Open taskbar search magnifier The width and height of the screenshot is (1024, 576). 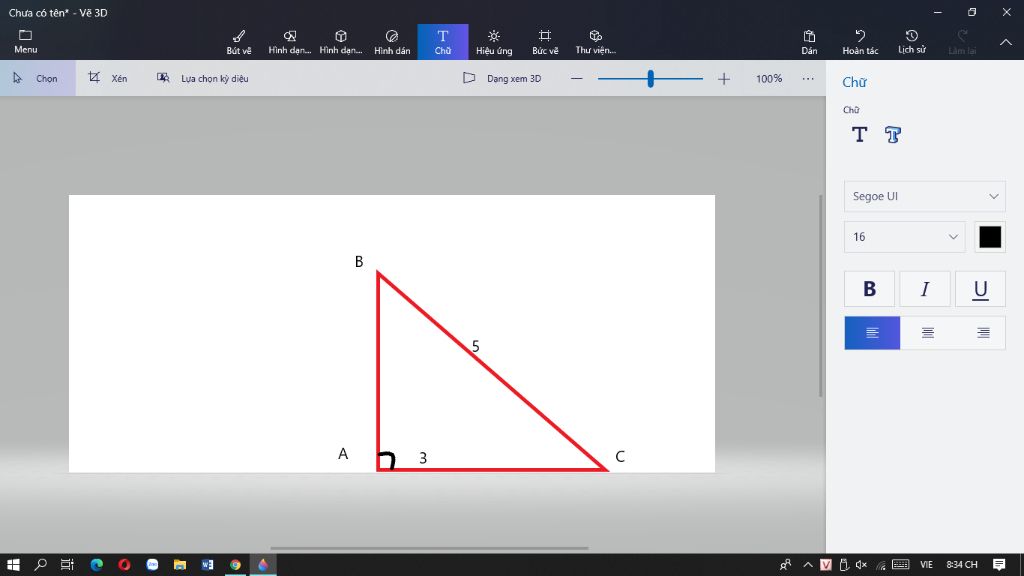tap(40, 564)
